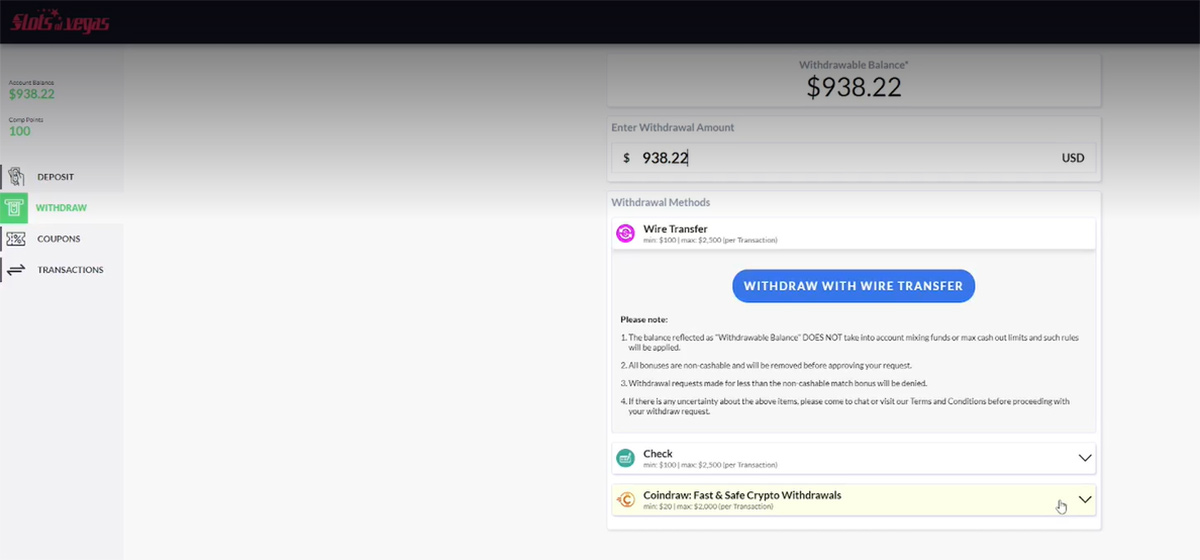Click the USD currency label
Viewport: 1200px width, 560px height.
point(1072,158)
